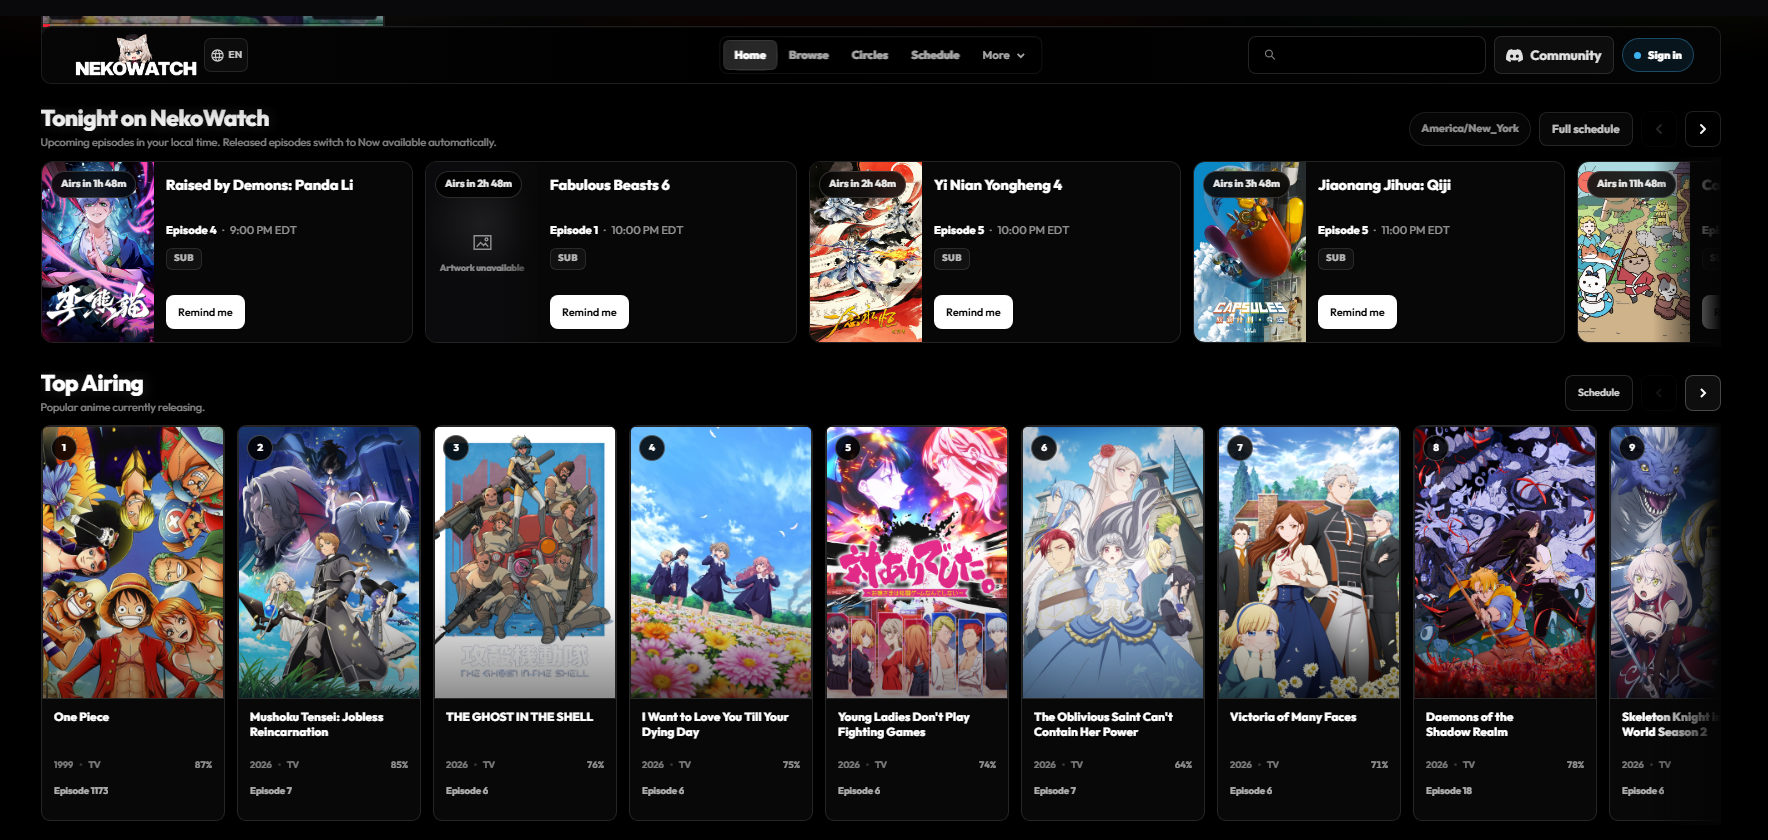This screenshot has height=840, width=1768.
Task: Click The Oblivious Saint Can't Contain Her Power title
Action: (1103, 724)
